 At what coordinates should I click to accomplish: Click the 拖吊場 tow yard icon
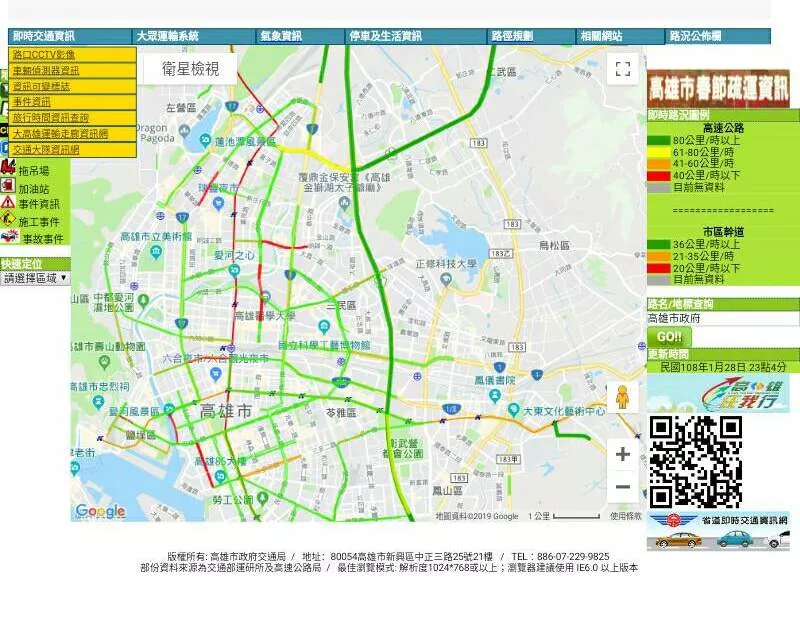pyautogui.click(x=8, y=167)
